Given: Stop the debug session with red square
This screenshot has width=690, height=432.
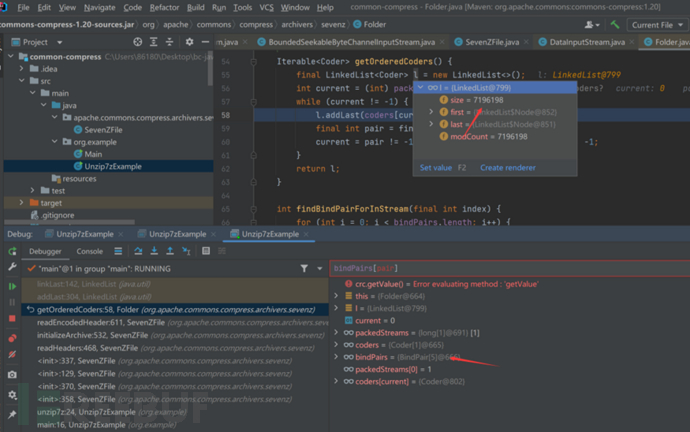Looking at the screenshot, I should click(x=12, y=320).
